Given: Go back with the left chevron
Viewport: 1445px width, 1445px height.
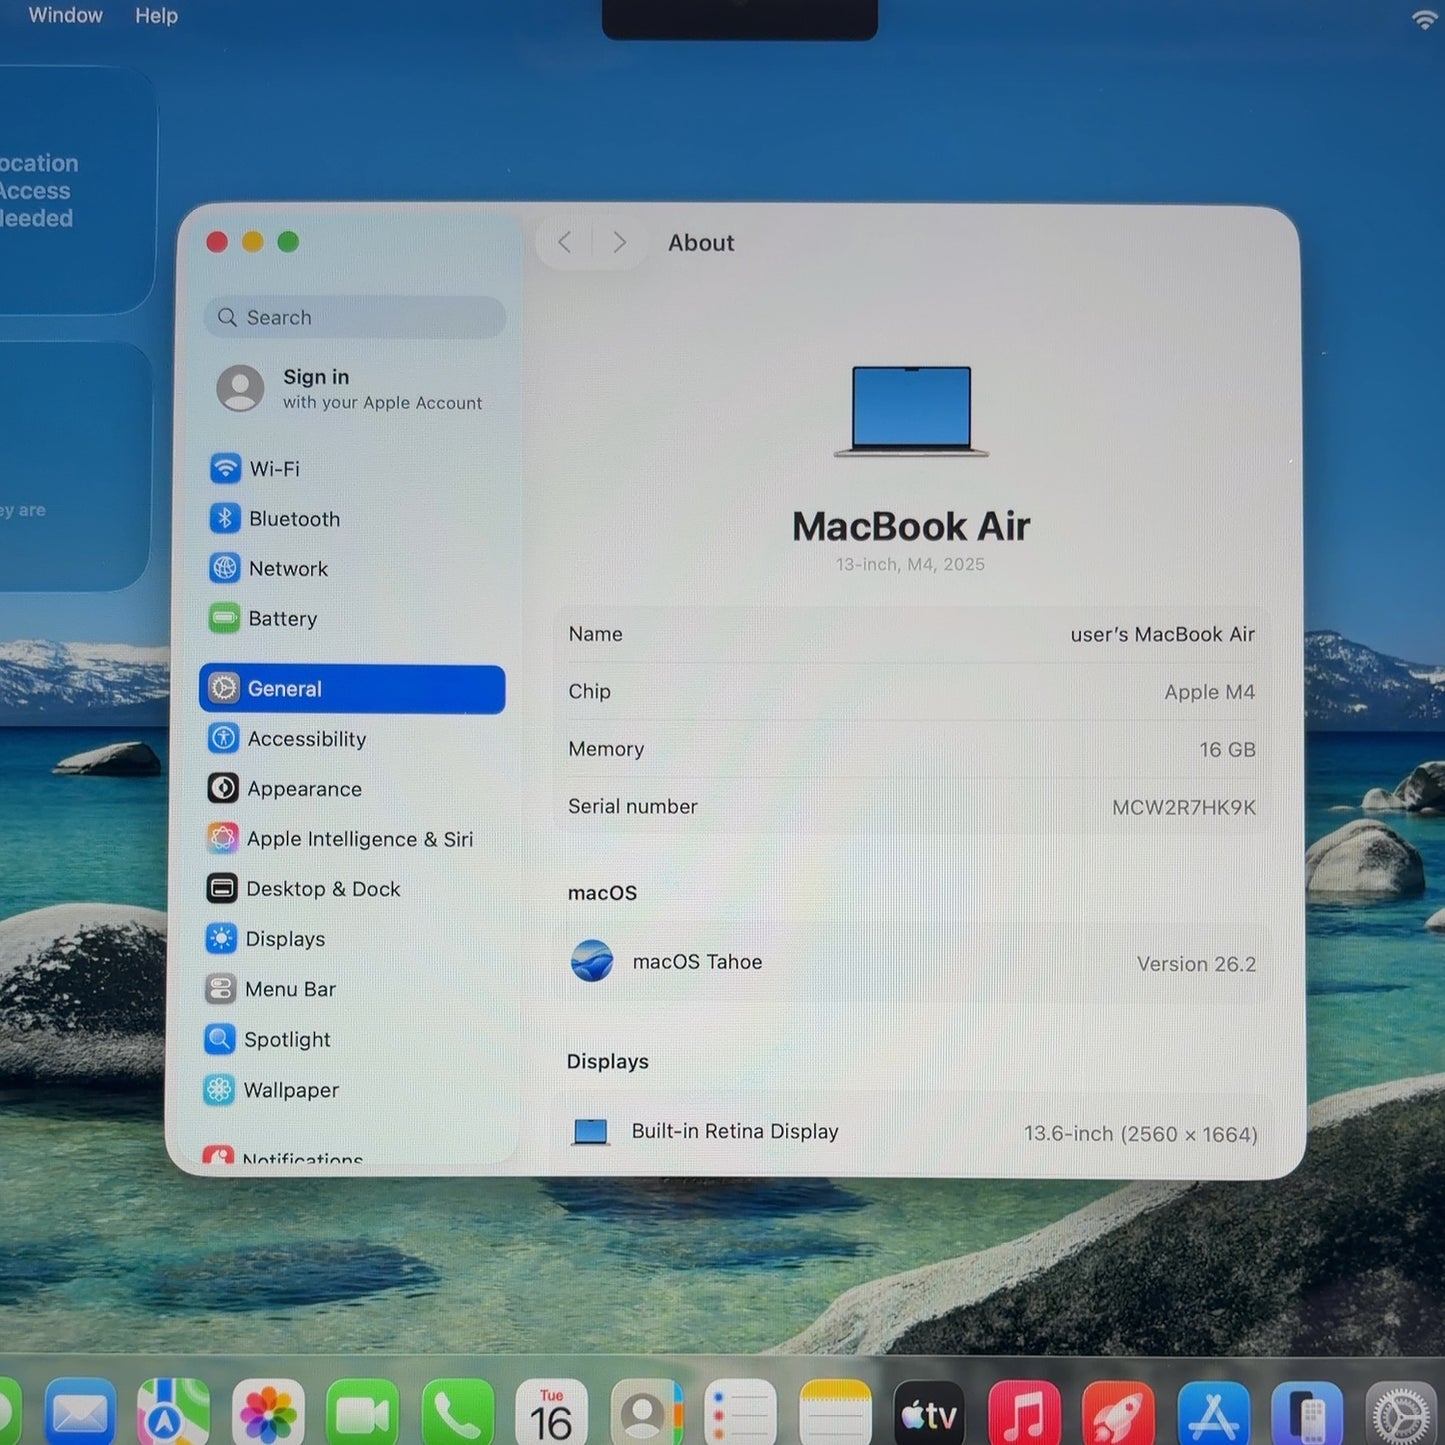Looking at the screenshot, I should [x=565, y=242].
